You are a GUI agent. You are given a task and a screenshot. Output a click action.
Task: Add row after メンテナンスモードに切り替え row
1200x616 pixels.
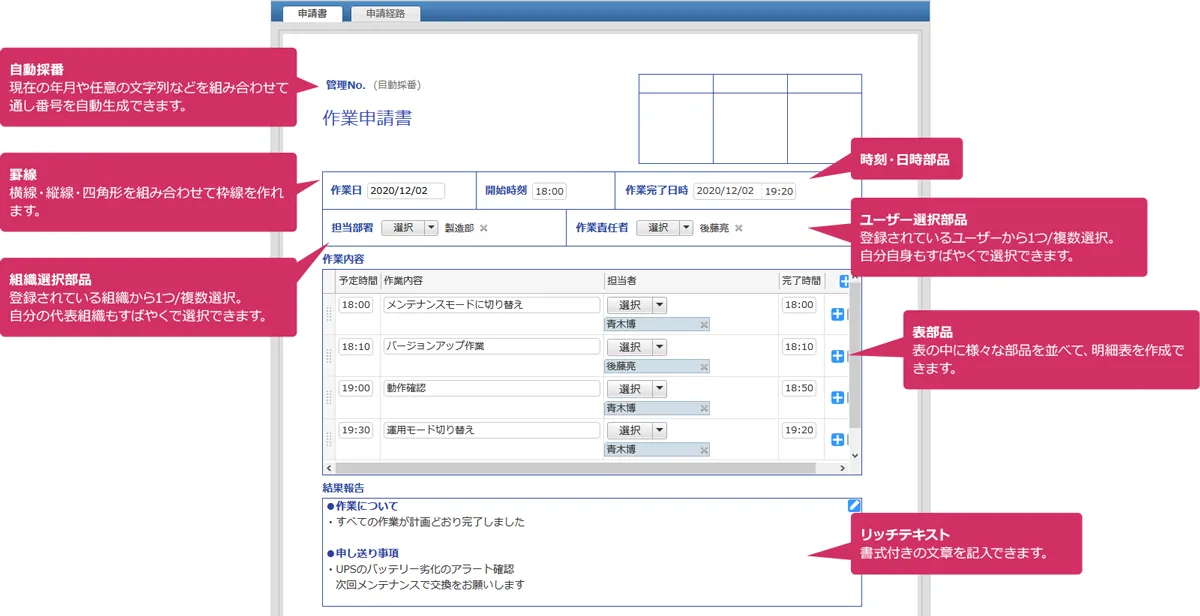coord(838,315)
